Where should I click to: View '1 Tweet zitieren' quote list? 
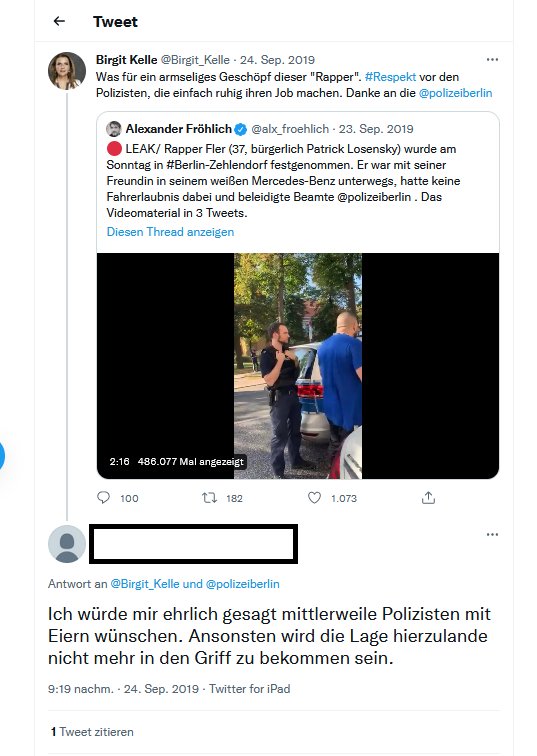tap(92, 732)
